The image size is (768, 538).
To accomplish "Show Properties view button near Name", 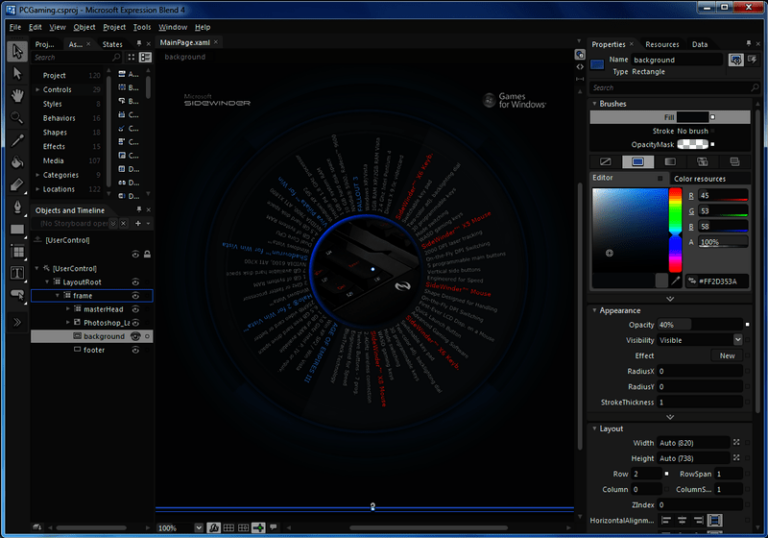I will pos(736,60).
